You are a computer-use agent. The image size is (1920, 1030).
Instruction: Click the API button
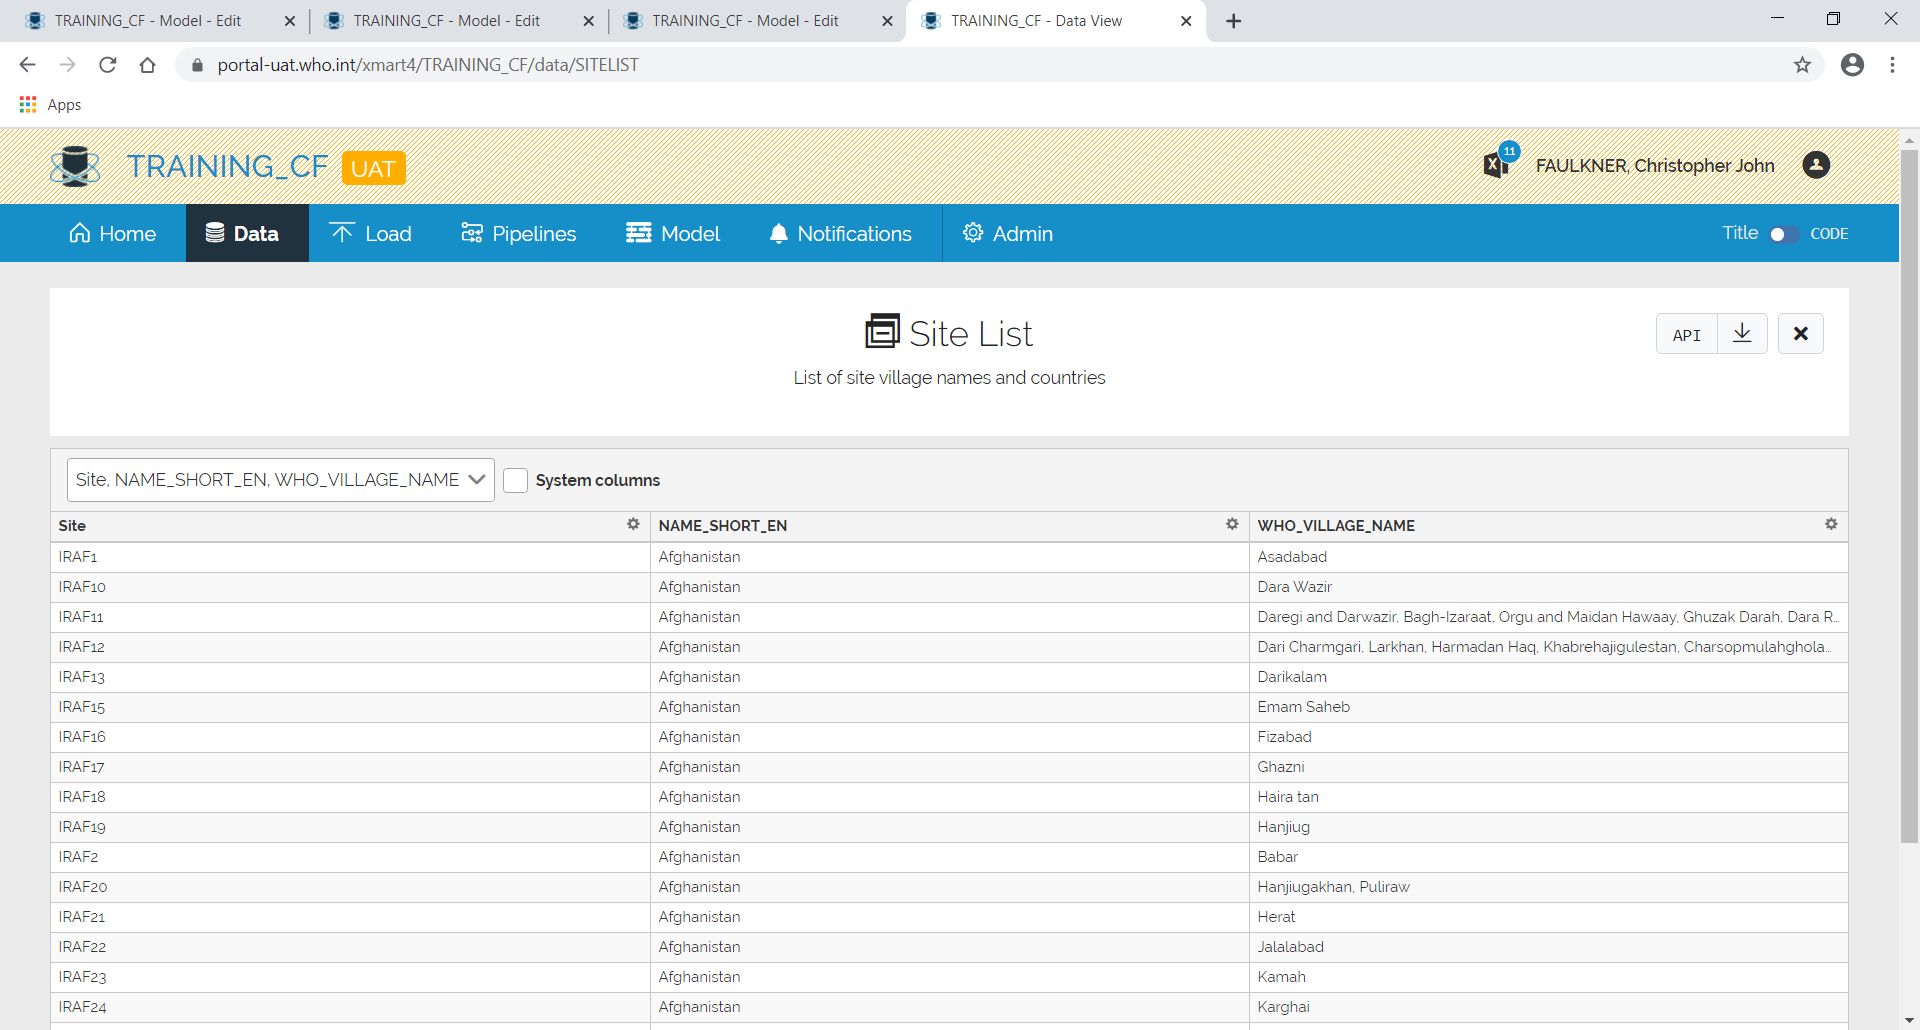point(1686,334)
